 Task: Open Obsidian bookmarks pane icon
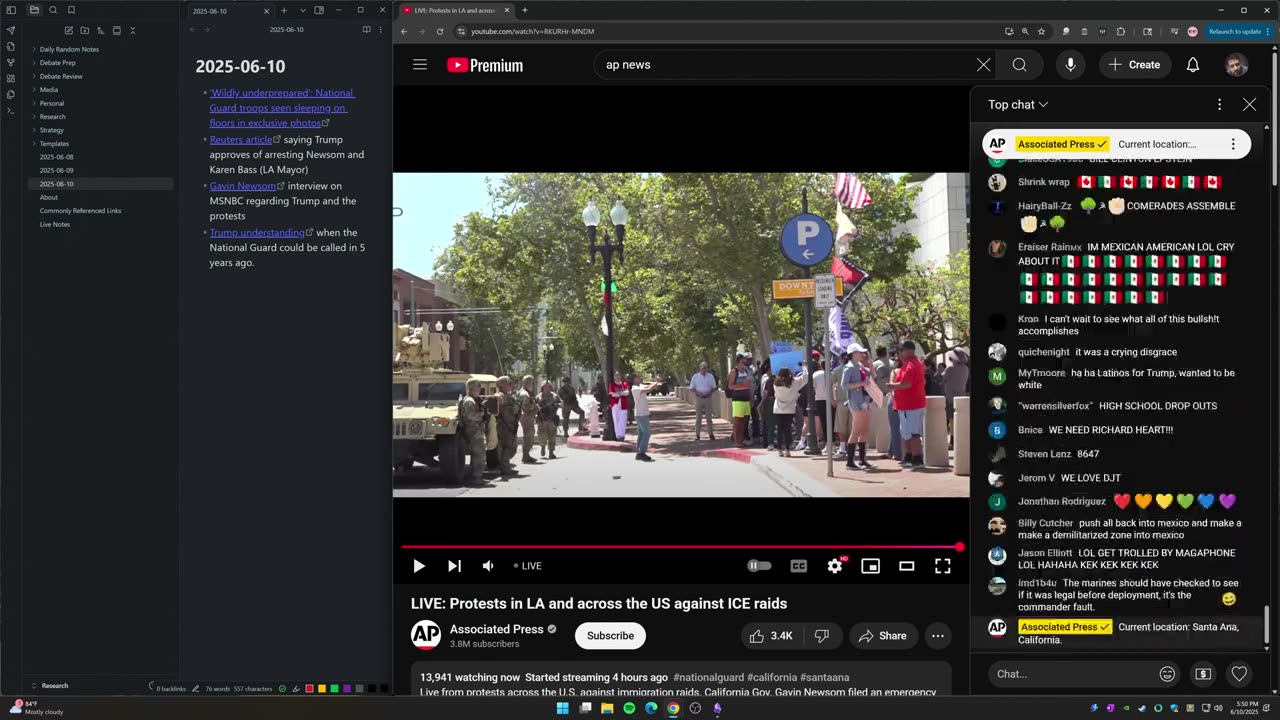click(71, 10)
